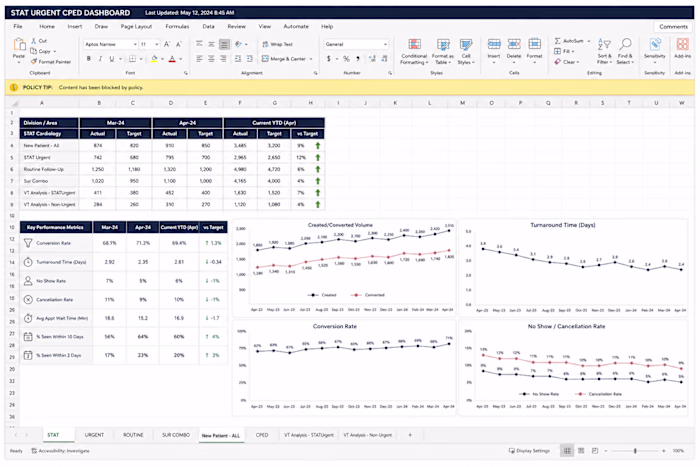Toggle Wrap Text
Viewport: 700px width, 467px height.
point(277,44)
